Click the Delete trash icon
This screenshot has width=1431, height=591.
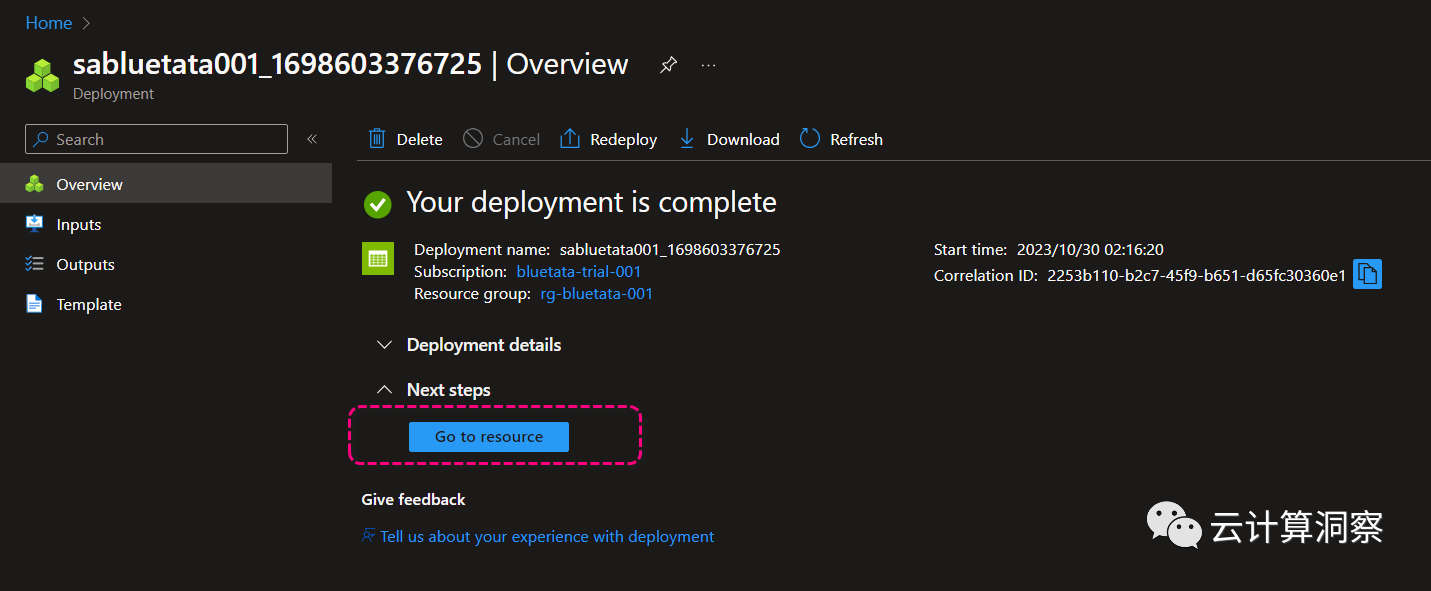click(377, 139)
